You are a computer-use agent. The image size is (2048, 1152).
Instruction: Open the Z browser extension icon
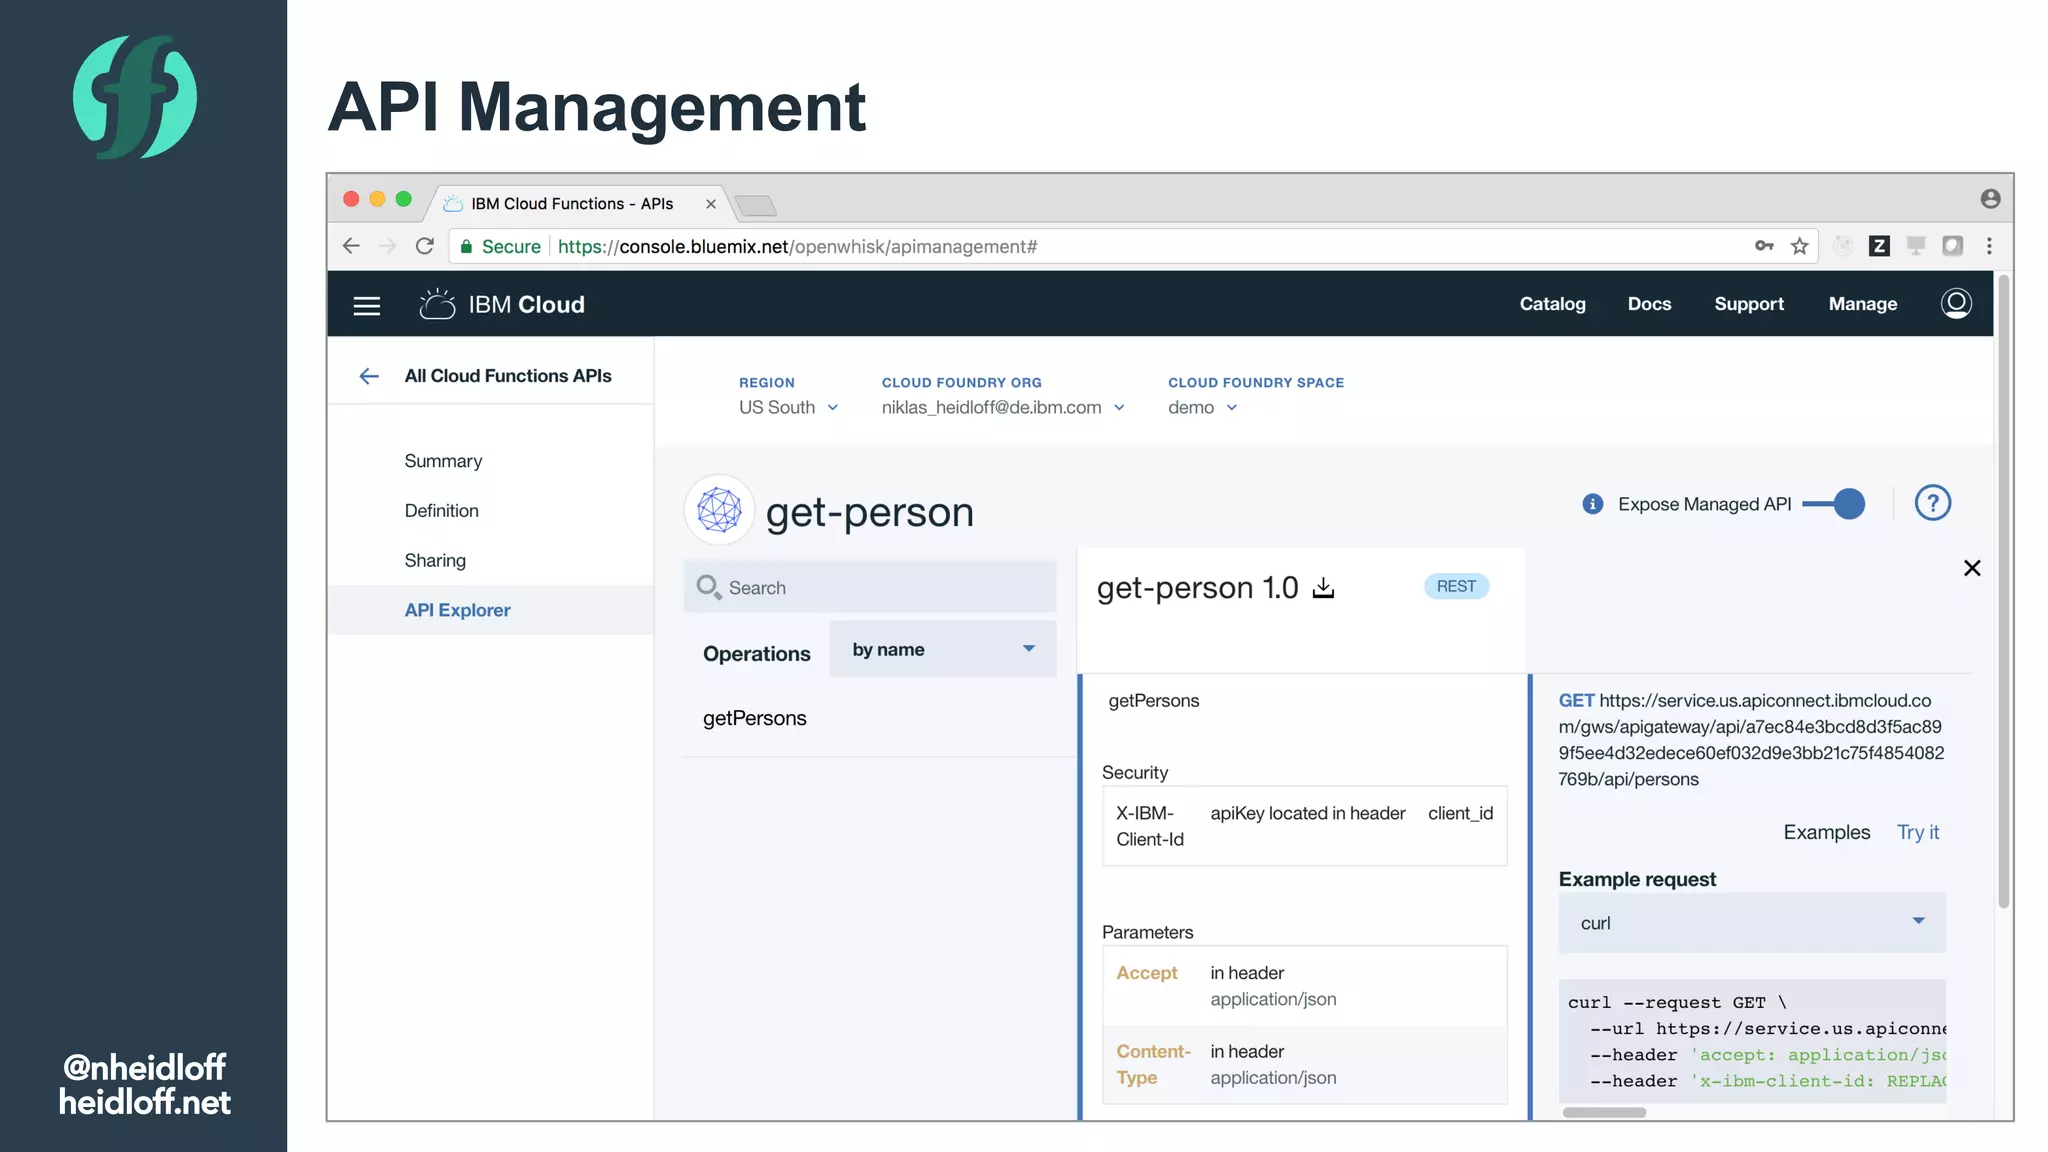click(x=1879, y=246)
